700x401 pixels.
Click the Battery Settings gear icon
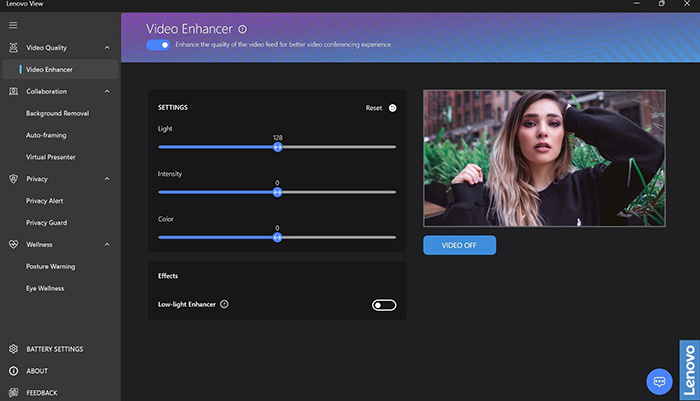(x=14, y=349)
